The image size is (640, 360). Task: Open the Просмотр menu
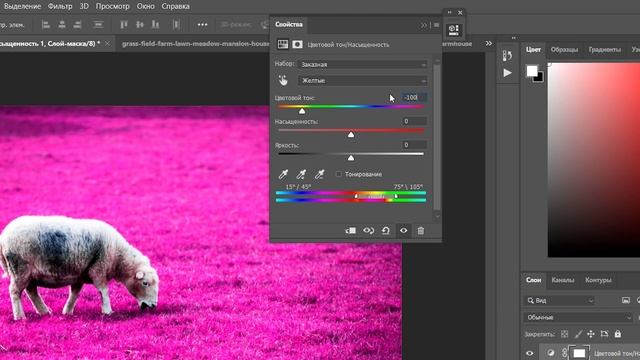tap(113, 6)
